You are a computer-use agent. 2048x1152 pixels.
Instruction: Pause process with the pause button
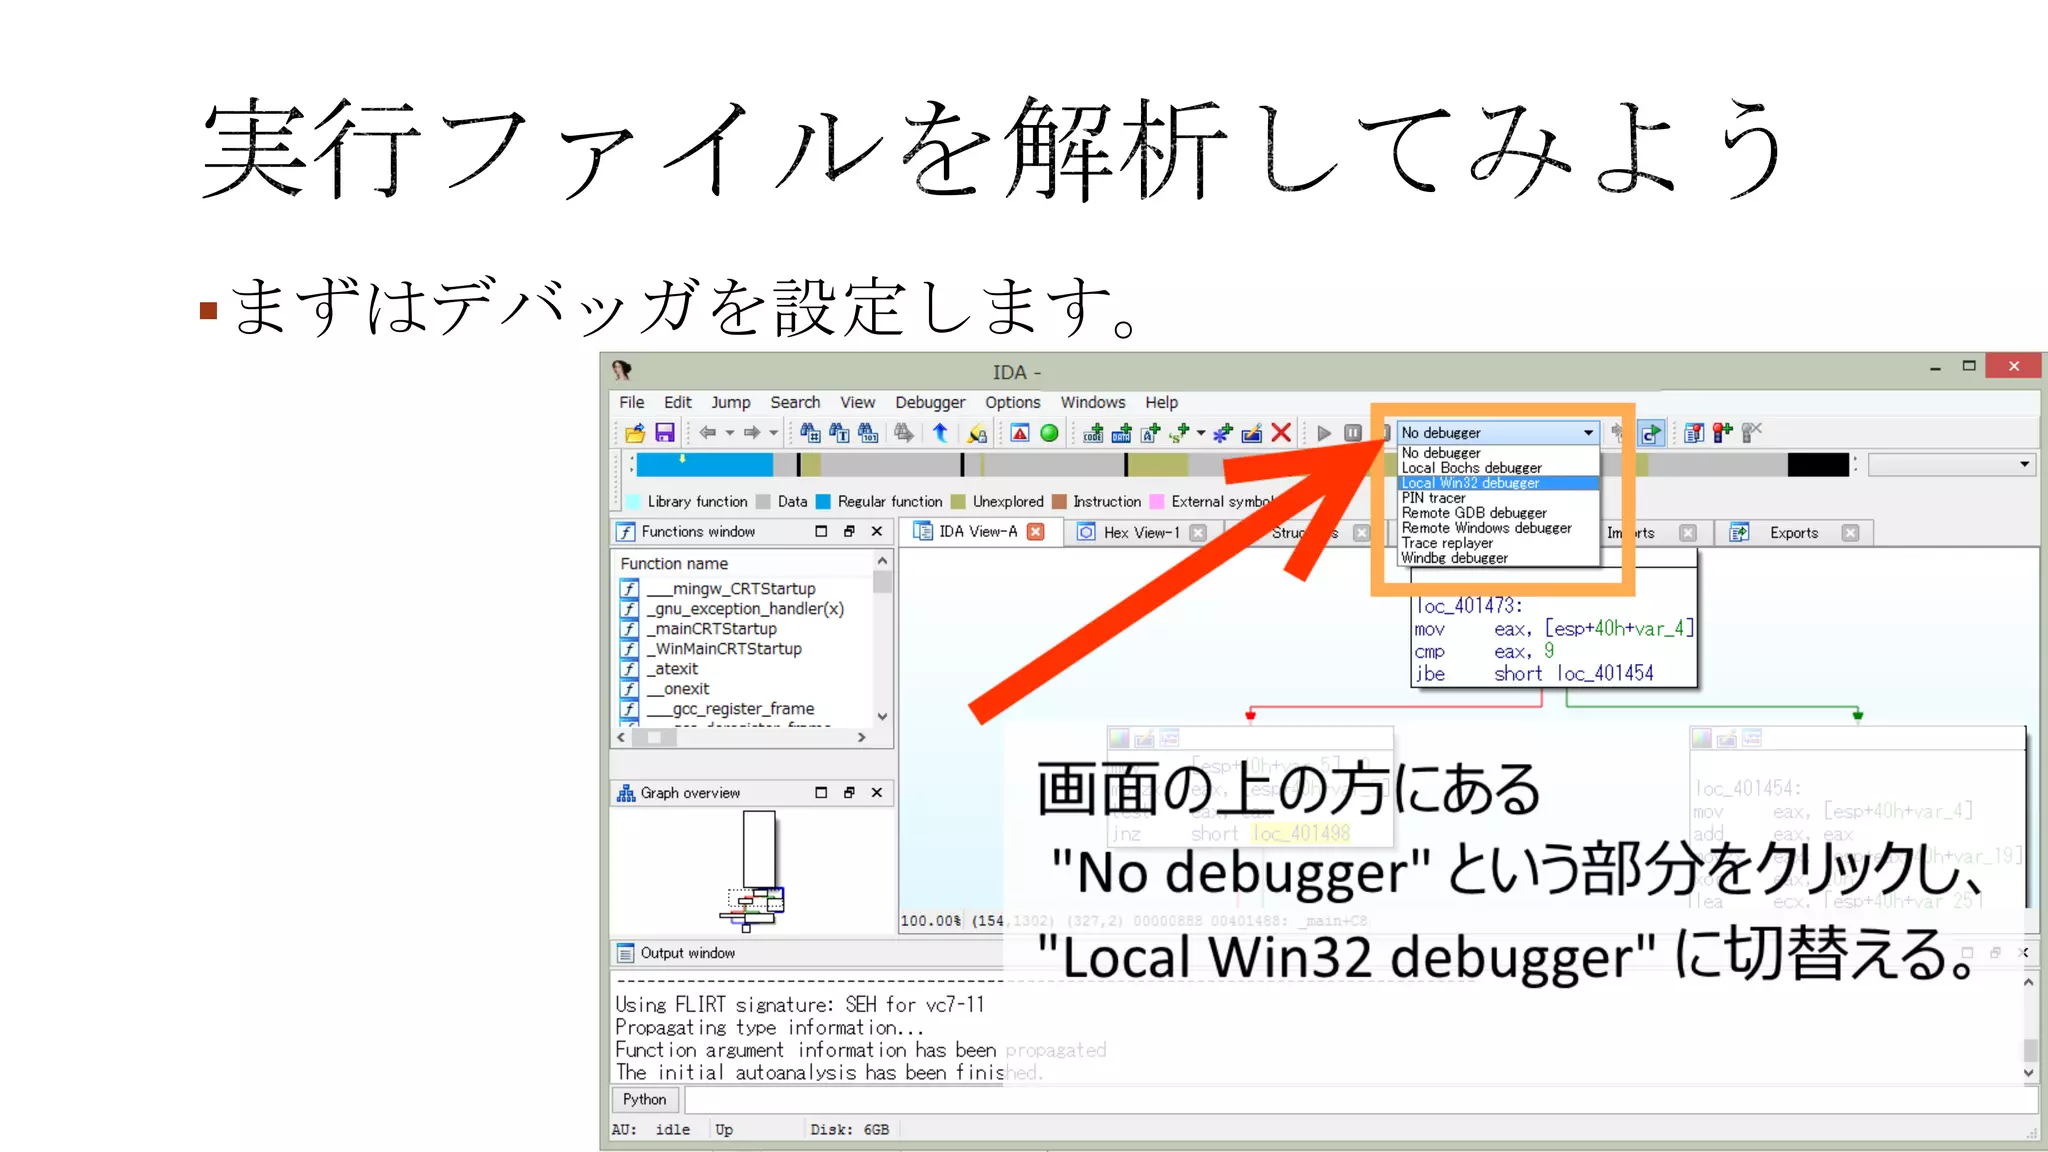(x=1353, y=433)
